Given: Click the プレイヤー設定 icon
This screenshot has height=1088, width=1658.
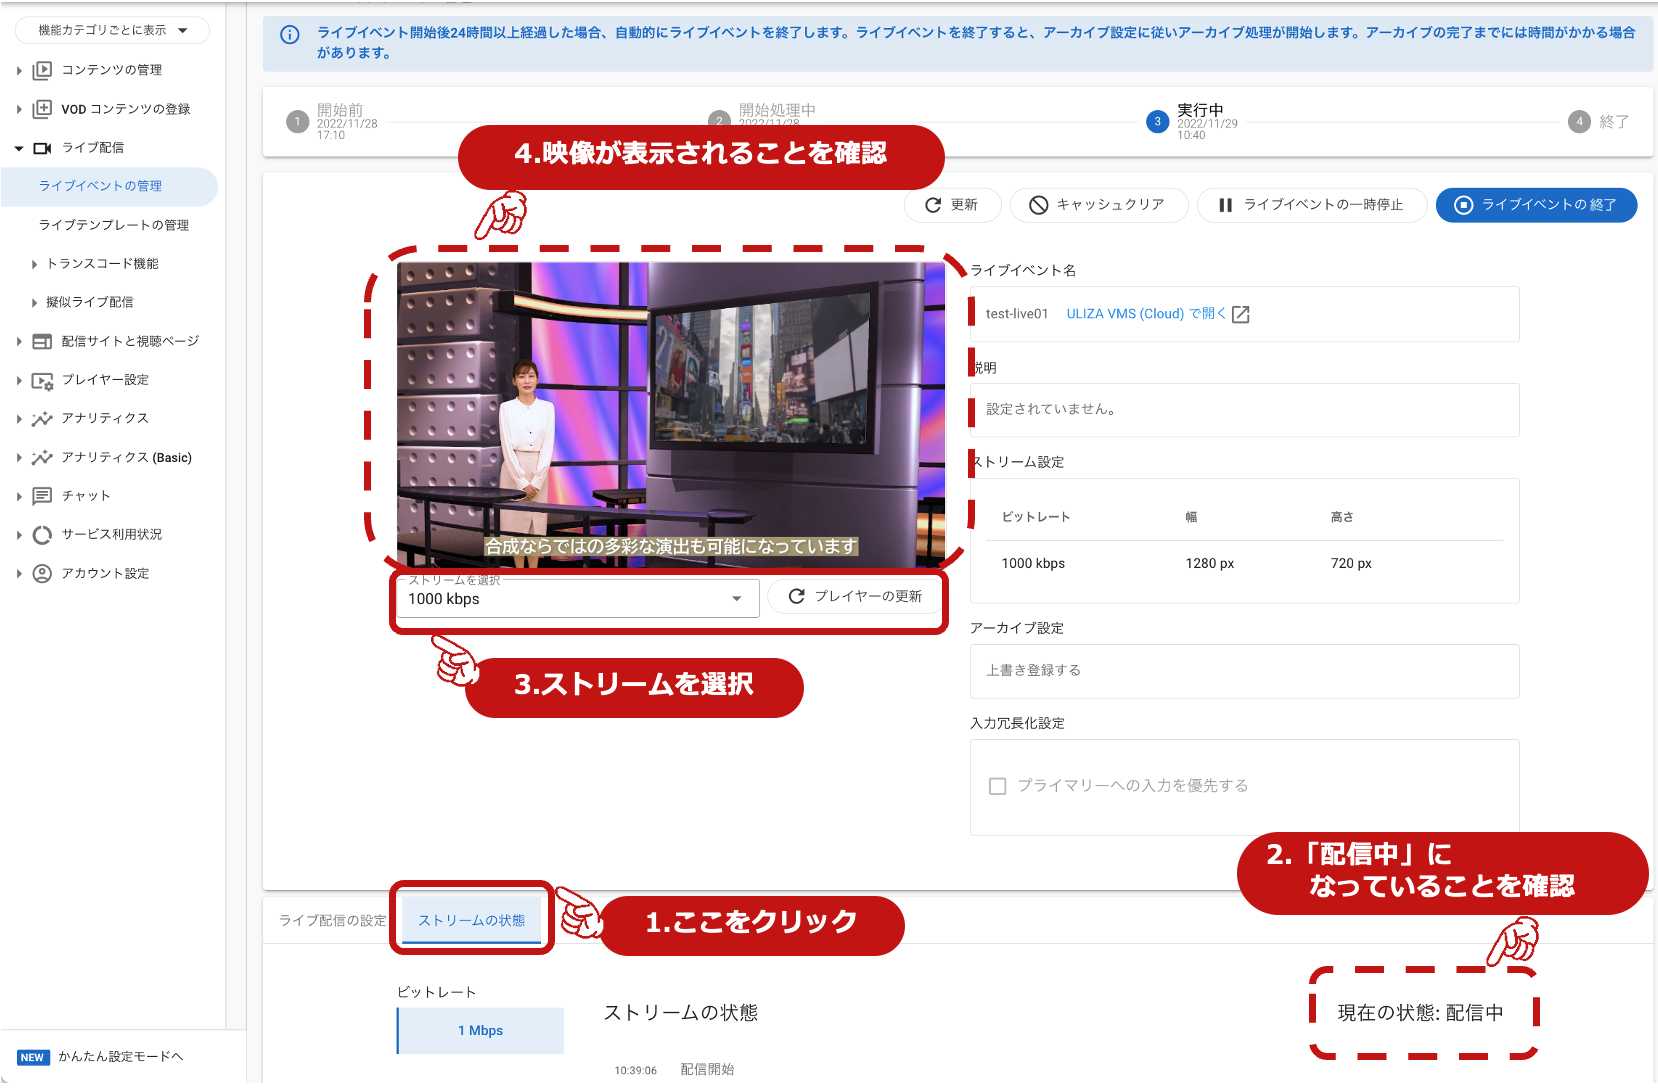Looking at the screenshot, I should [42, 380].
